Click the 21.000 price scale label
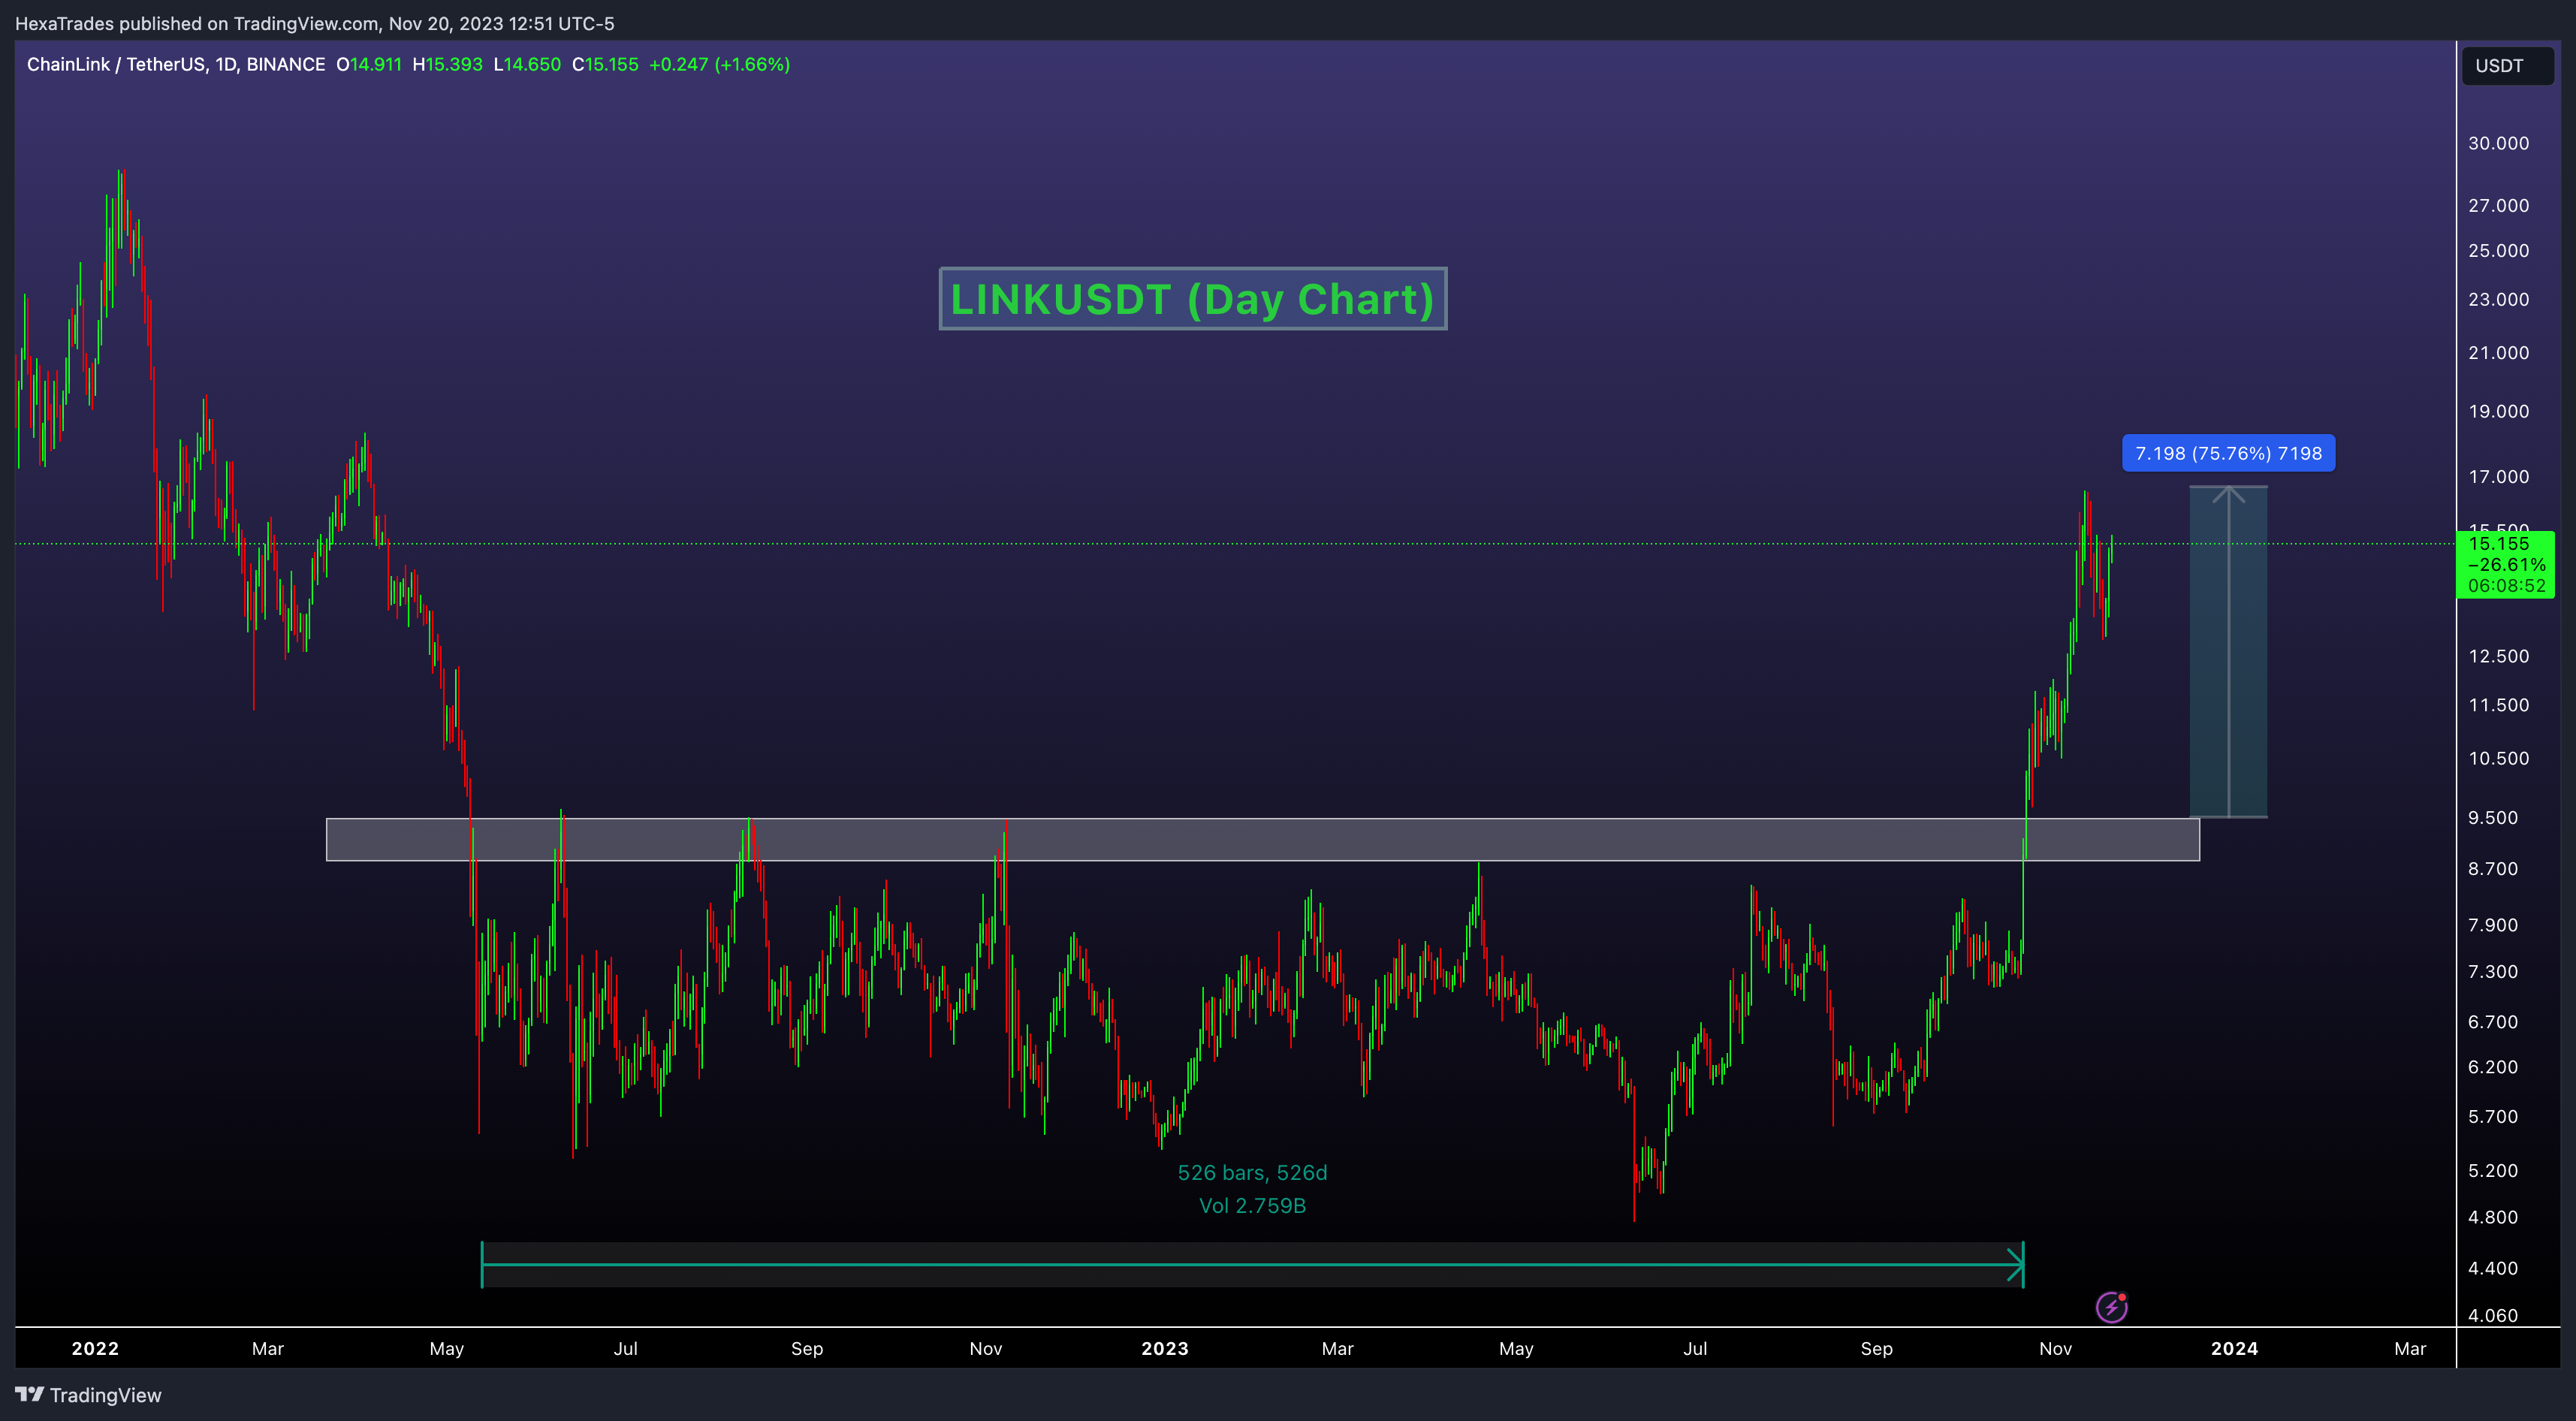The width and height of the screenshot is (2576, 1421). coord(2498,352)
